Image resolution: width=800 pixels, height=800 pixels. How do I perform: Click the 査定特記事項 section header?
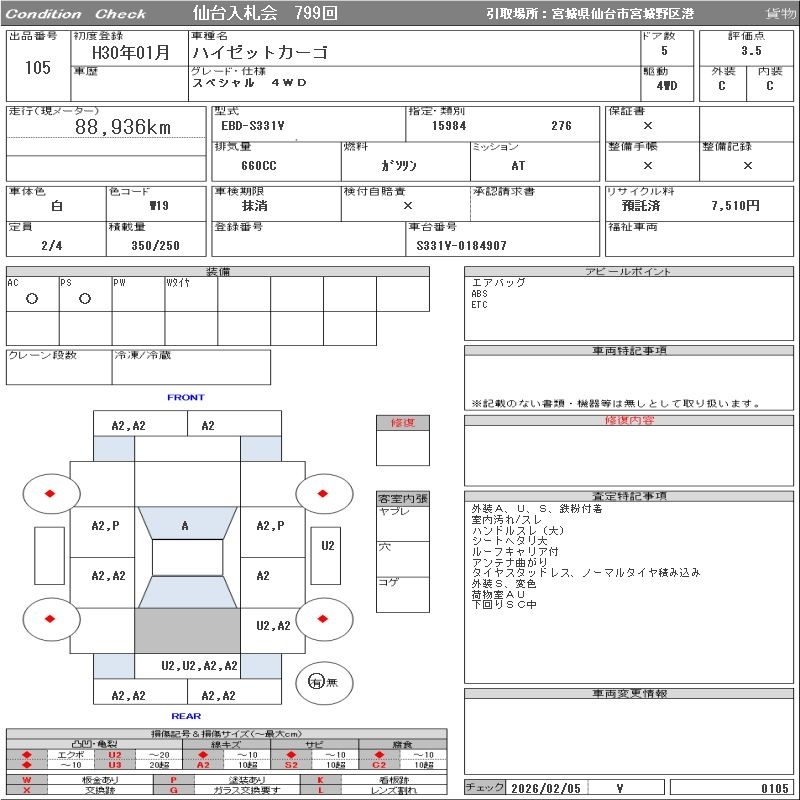[x=629, y=496]
